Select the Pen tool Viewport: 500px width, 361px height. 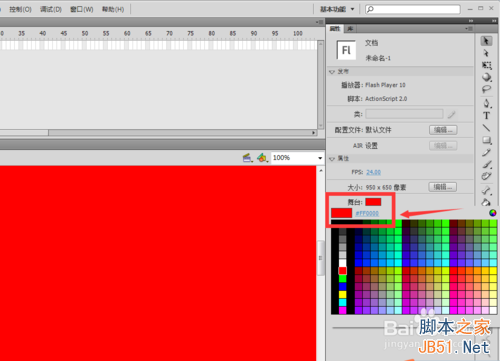tap(487, 103)
